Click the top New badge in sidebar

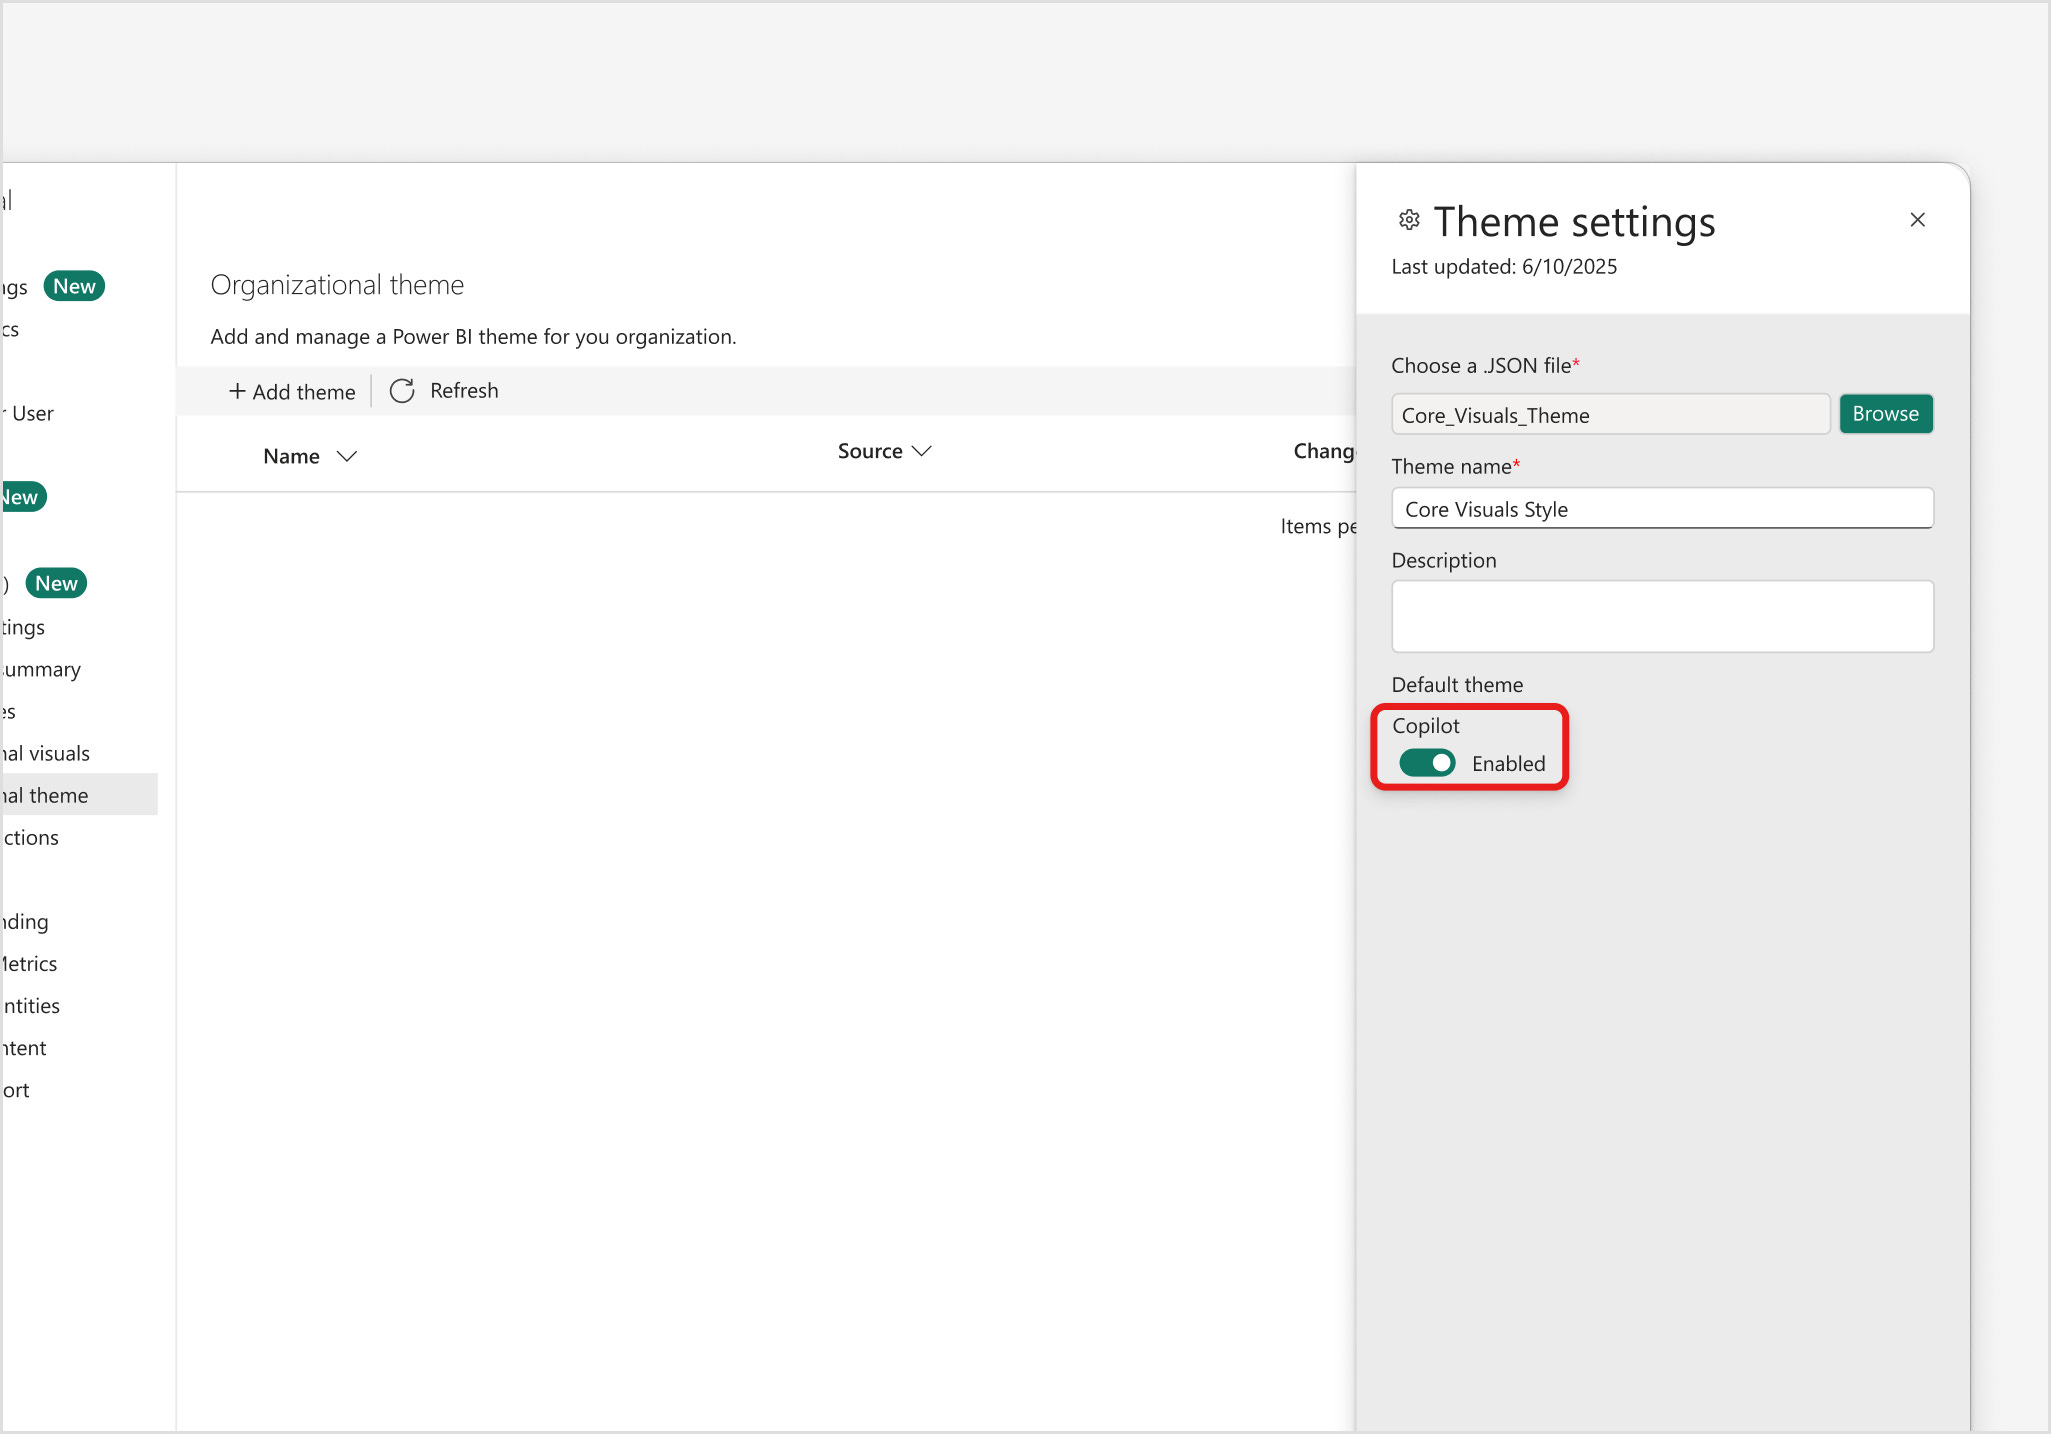[x=74, y=286]
